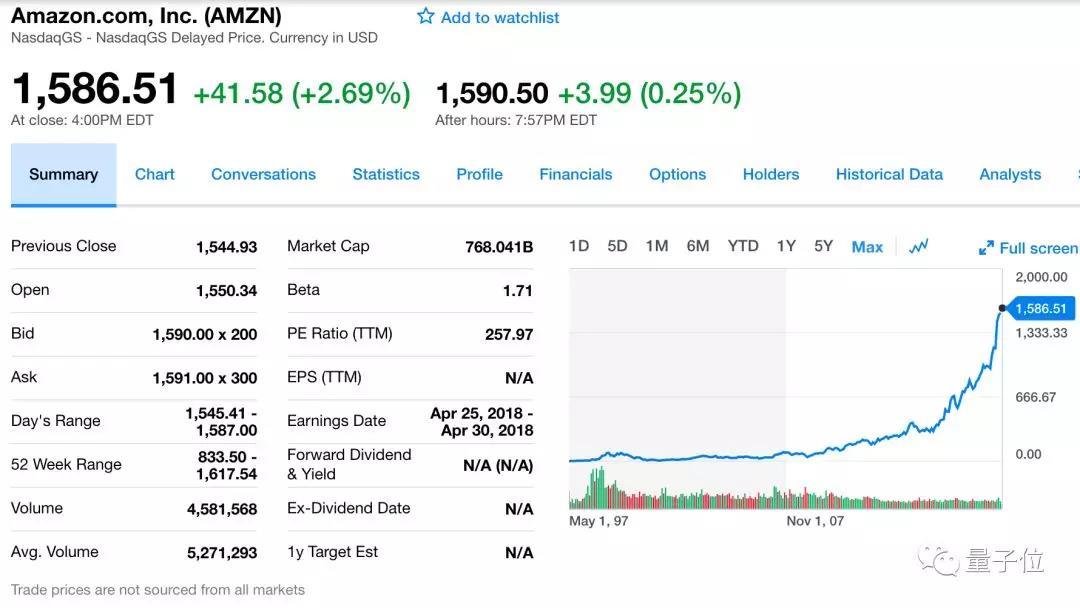
Task: Switch chart to 6M range
Action: [698, 246]
